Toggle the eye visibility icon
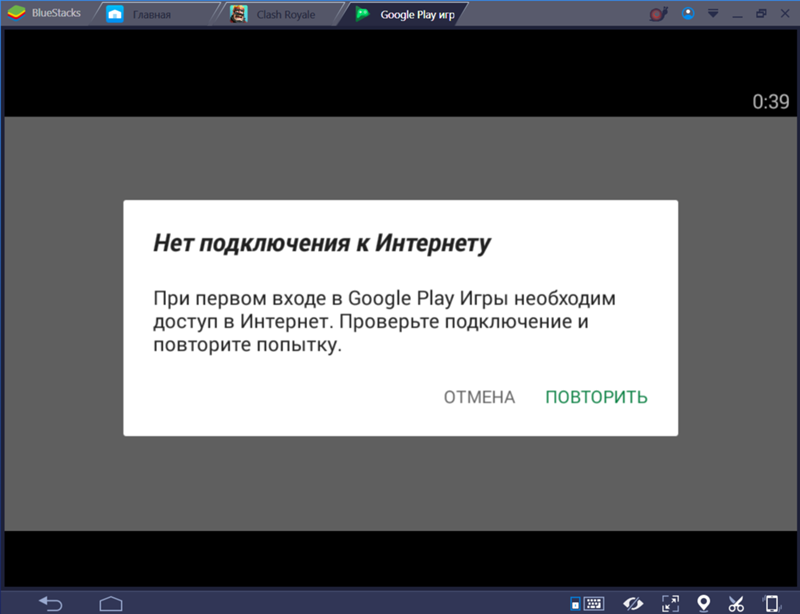This screenshot has width=800, height=614. 633,602
